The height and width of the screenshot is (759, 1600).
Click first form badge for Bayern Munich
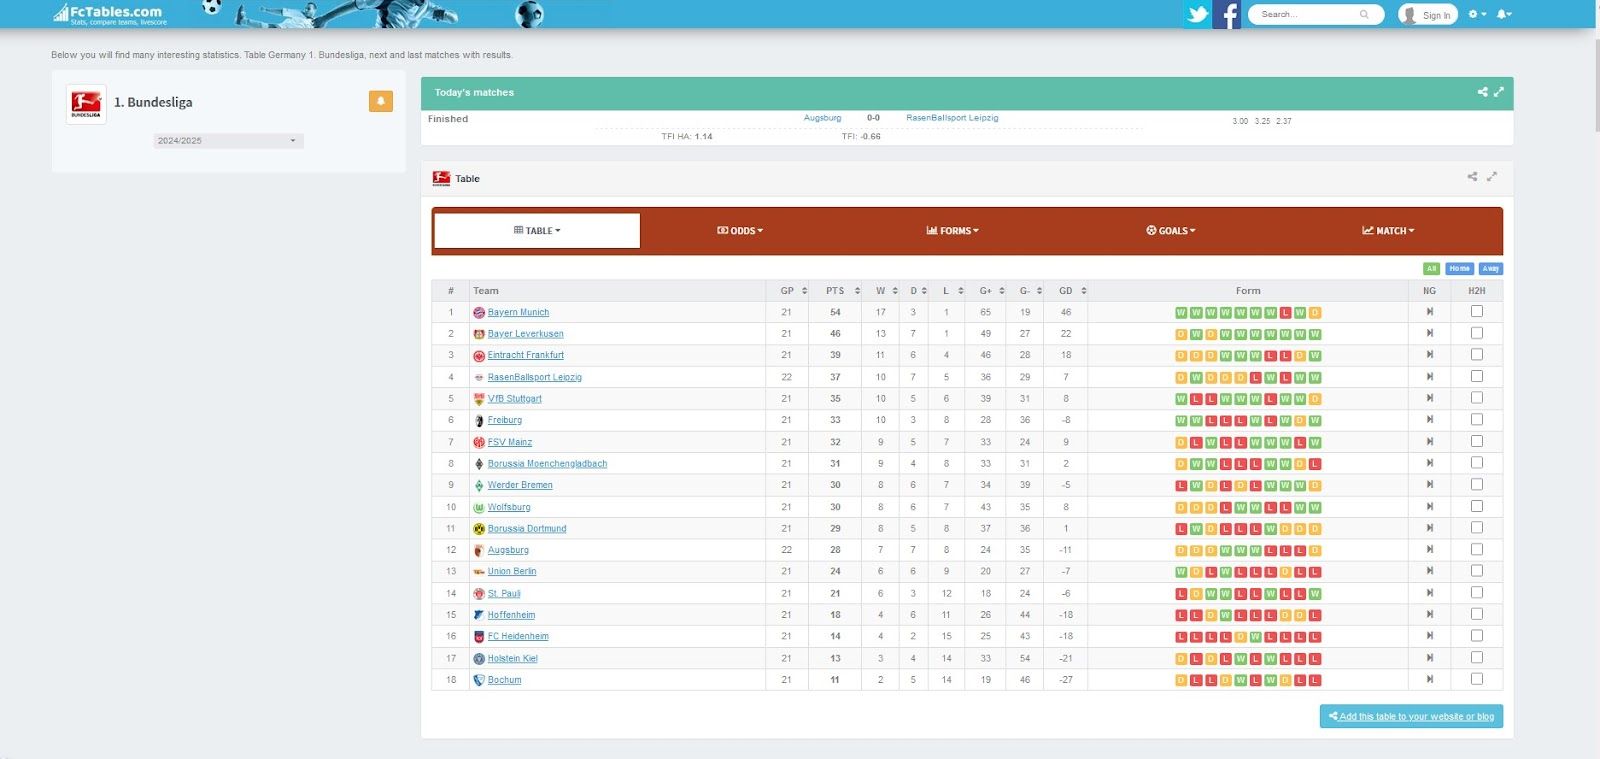(x=1181, y=312)
